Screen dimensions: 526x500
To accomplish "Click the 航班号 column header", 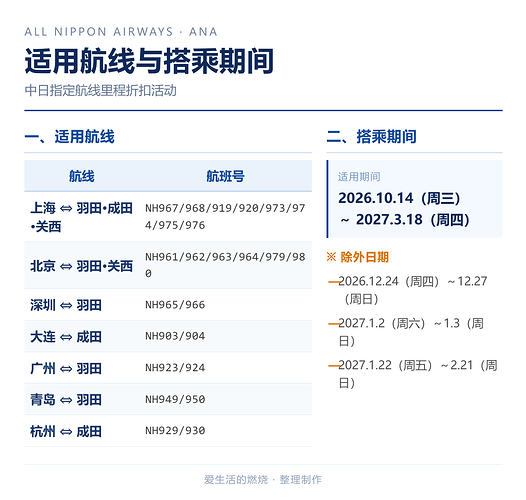I will (x=225, y=176).
